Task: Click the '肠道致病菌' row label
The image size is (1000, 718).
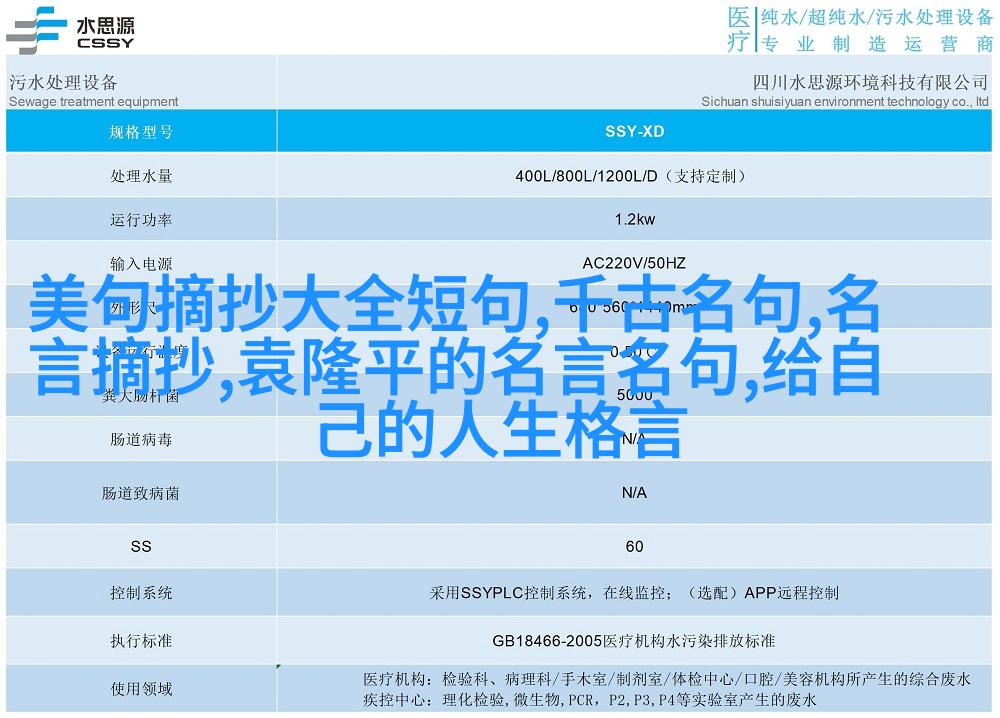Action: (141, 493)
